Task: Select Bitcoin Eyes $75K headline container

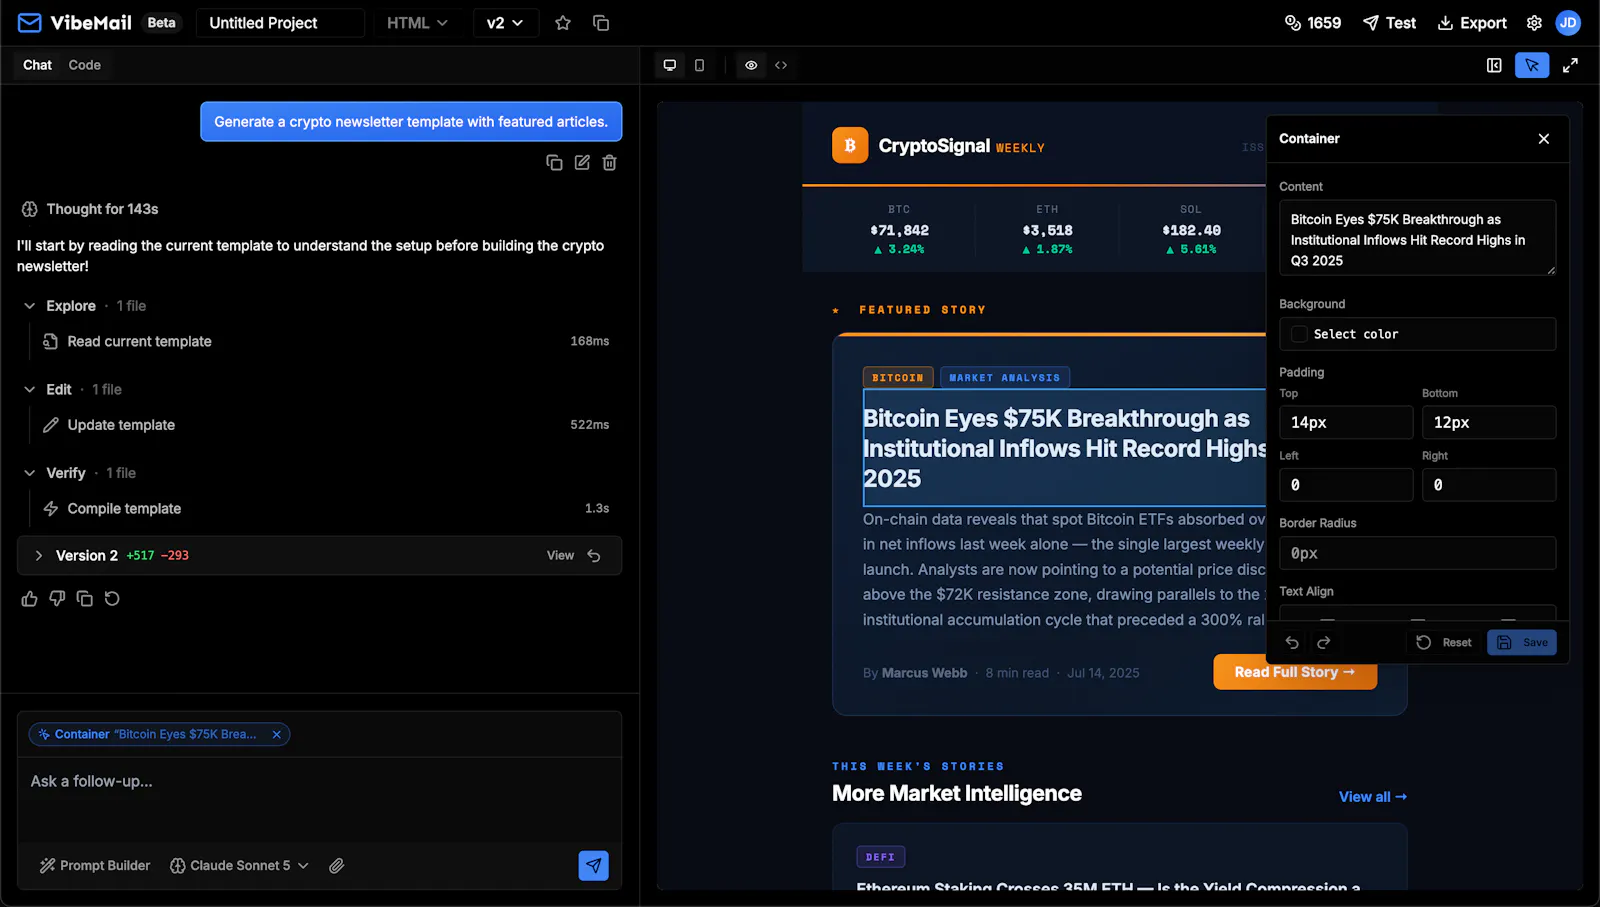Action: click(x=1065, y=448)
